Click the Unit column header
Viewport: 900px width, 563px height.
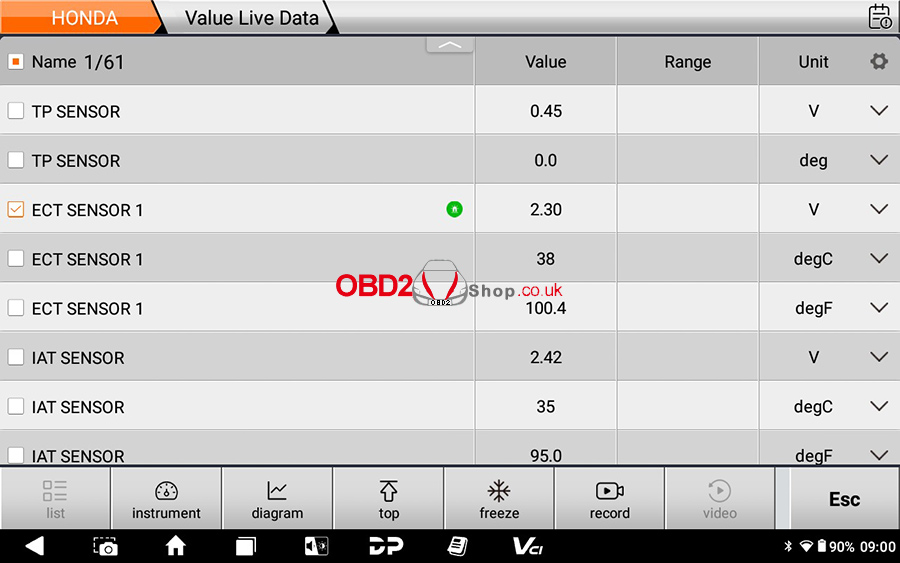click(813, 61)
